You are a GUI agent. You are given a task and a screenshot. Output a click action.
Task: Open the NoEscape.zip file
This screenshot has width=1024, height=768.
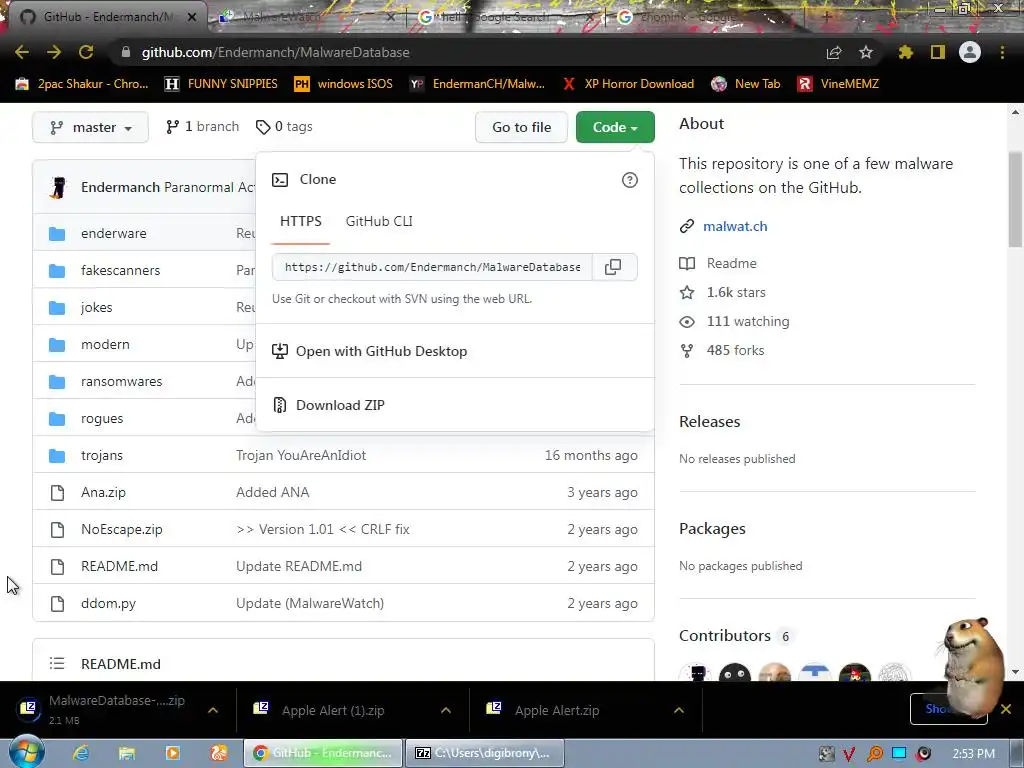121,530
